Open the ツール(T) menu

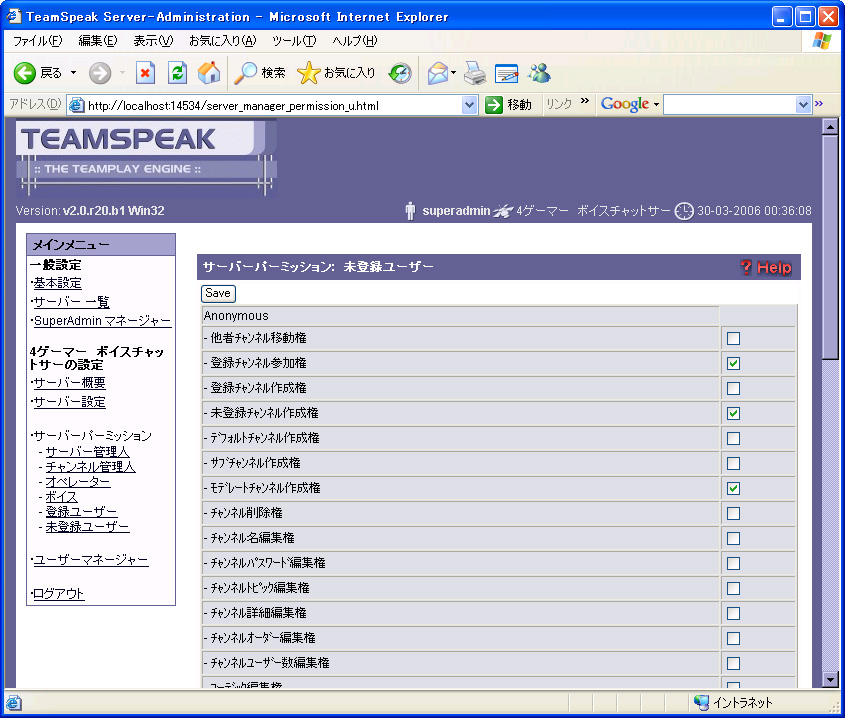click(x=293, y=41)
